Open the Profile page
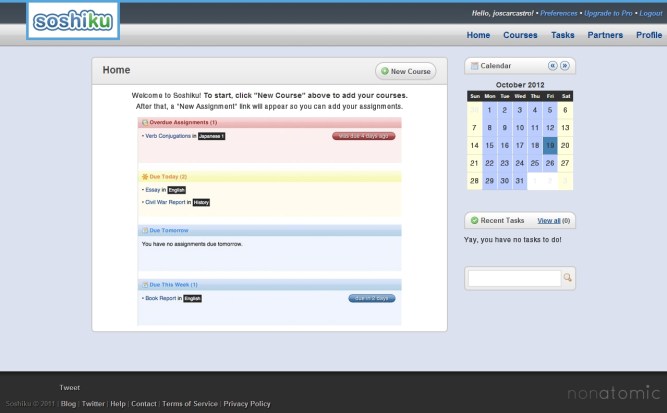 click(x=649, y=35)
